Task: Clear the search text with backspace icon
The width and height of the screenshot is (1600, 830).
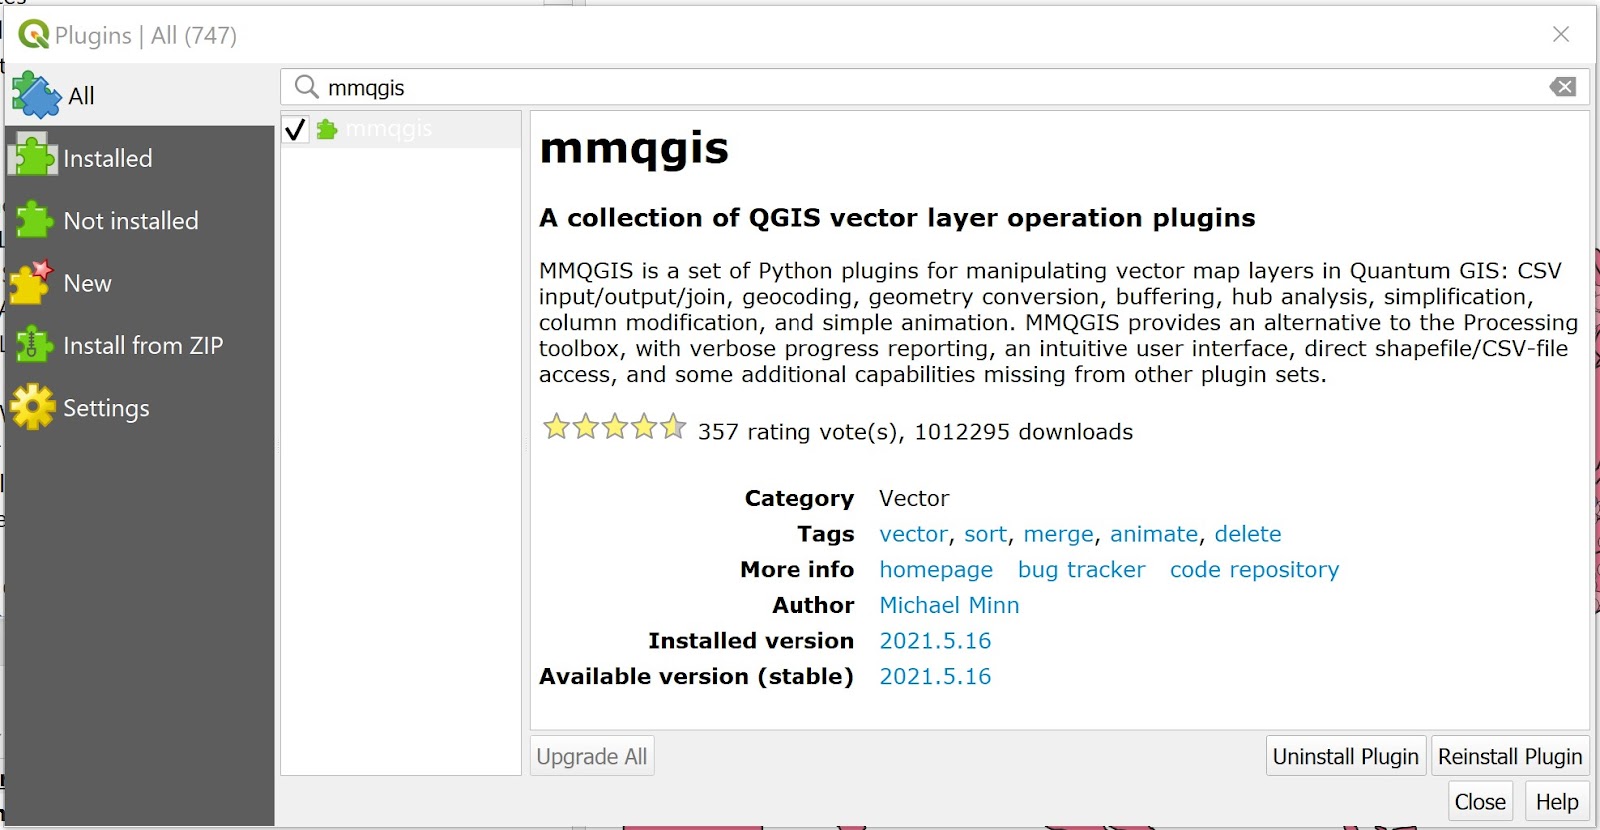Action: 1562,87
